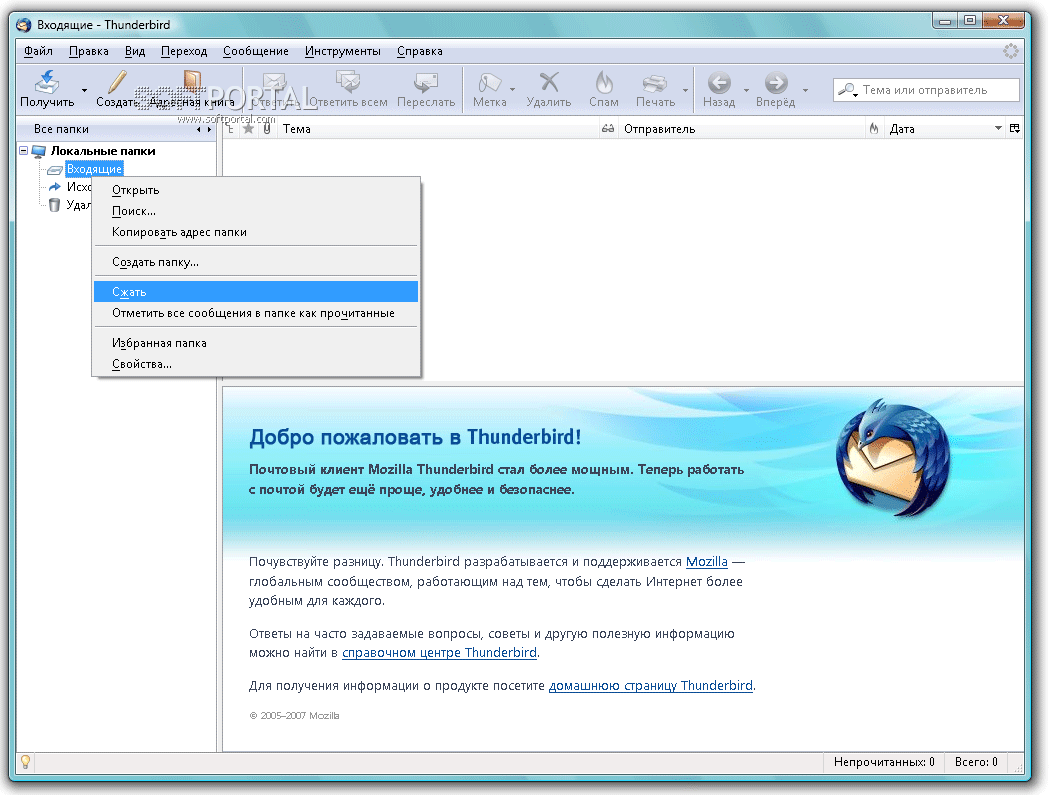This screenshot has height=795, width=1049.
Task: Click the trash folder bin icon
Action: 55,205
